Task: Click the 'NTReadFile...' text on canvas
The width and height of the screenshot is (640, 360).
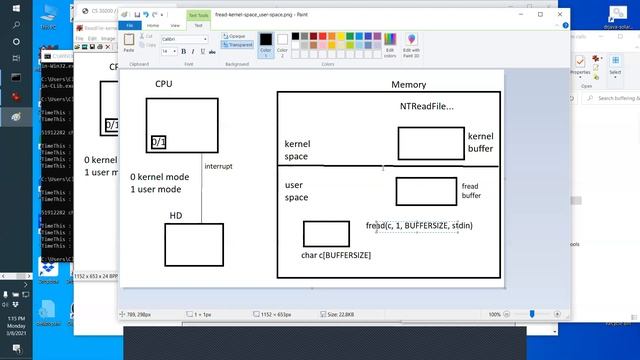Action: coord(427,107)
